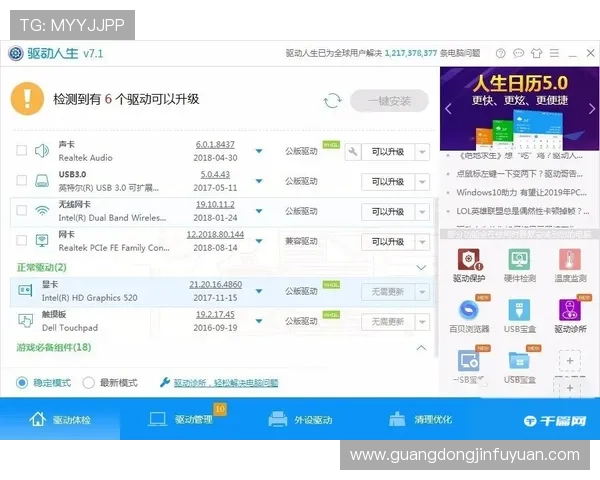
Task: Open the help question mark icon
Action: (500, 53)
